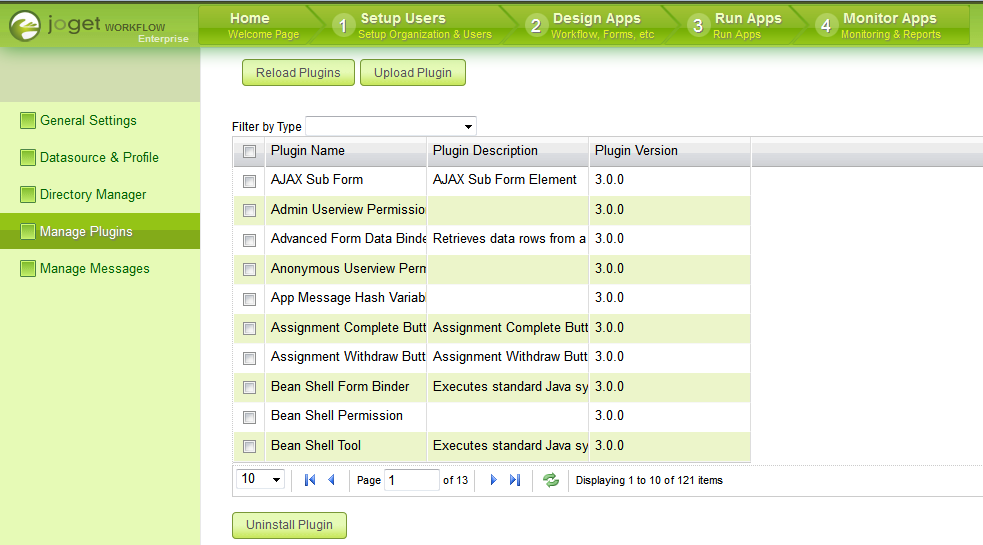Switch to the Monitor Apps tab
The height and width of the screenshot is (545, 983).
[889, 25]
